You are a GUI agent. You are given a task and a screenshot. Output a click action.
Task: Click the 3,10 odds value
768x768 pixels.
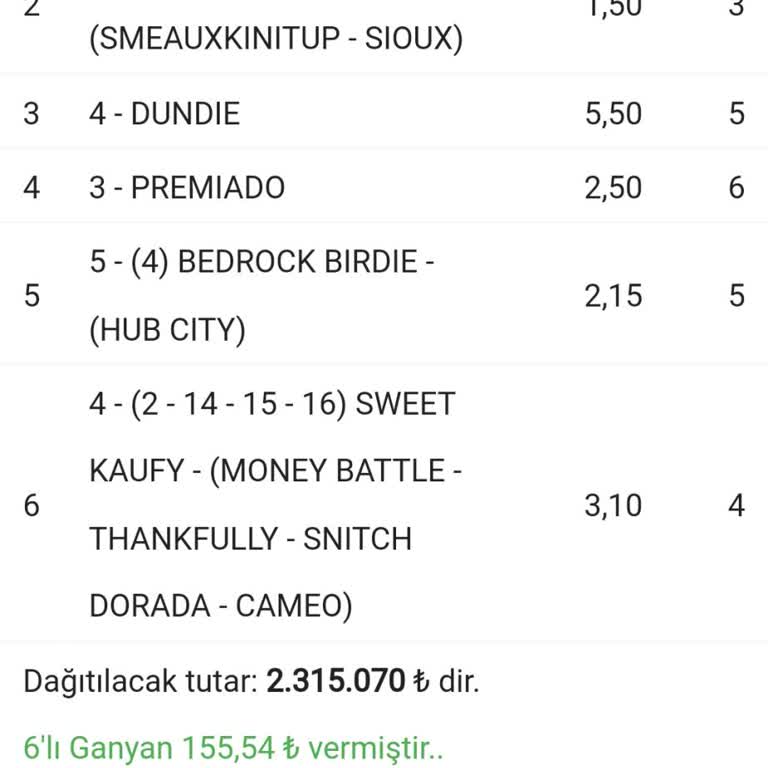click(613, 505)
